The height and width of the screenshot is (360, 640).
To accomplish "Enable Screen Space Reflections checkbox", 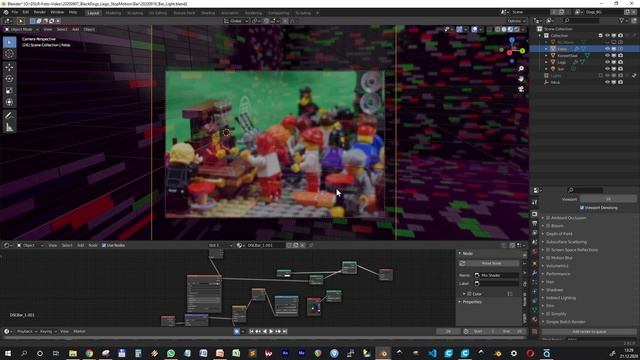I will [548, 250].
